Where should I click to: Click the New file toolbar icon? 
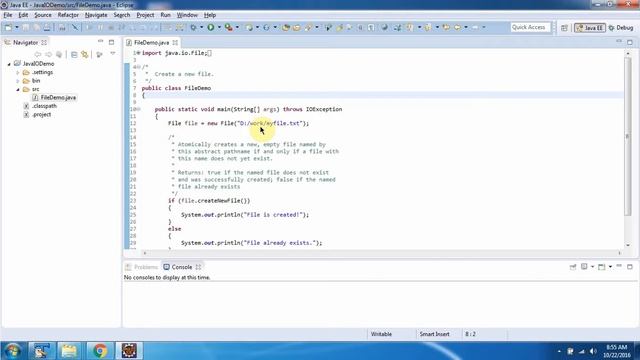click(8, 27)
